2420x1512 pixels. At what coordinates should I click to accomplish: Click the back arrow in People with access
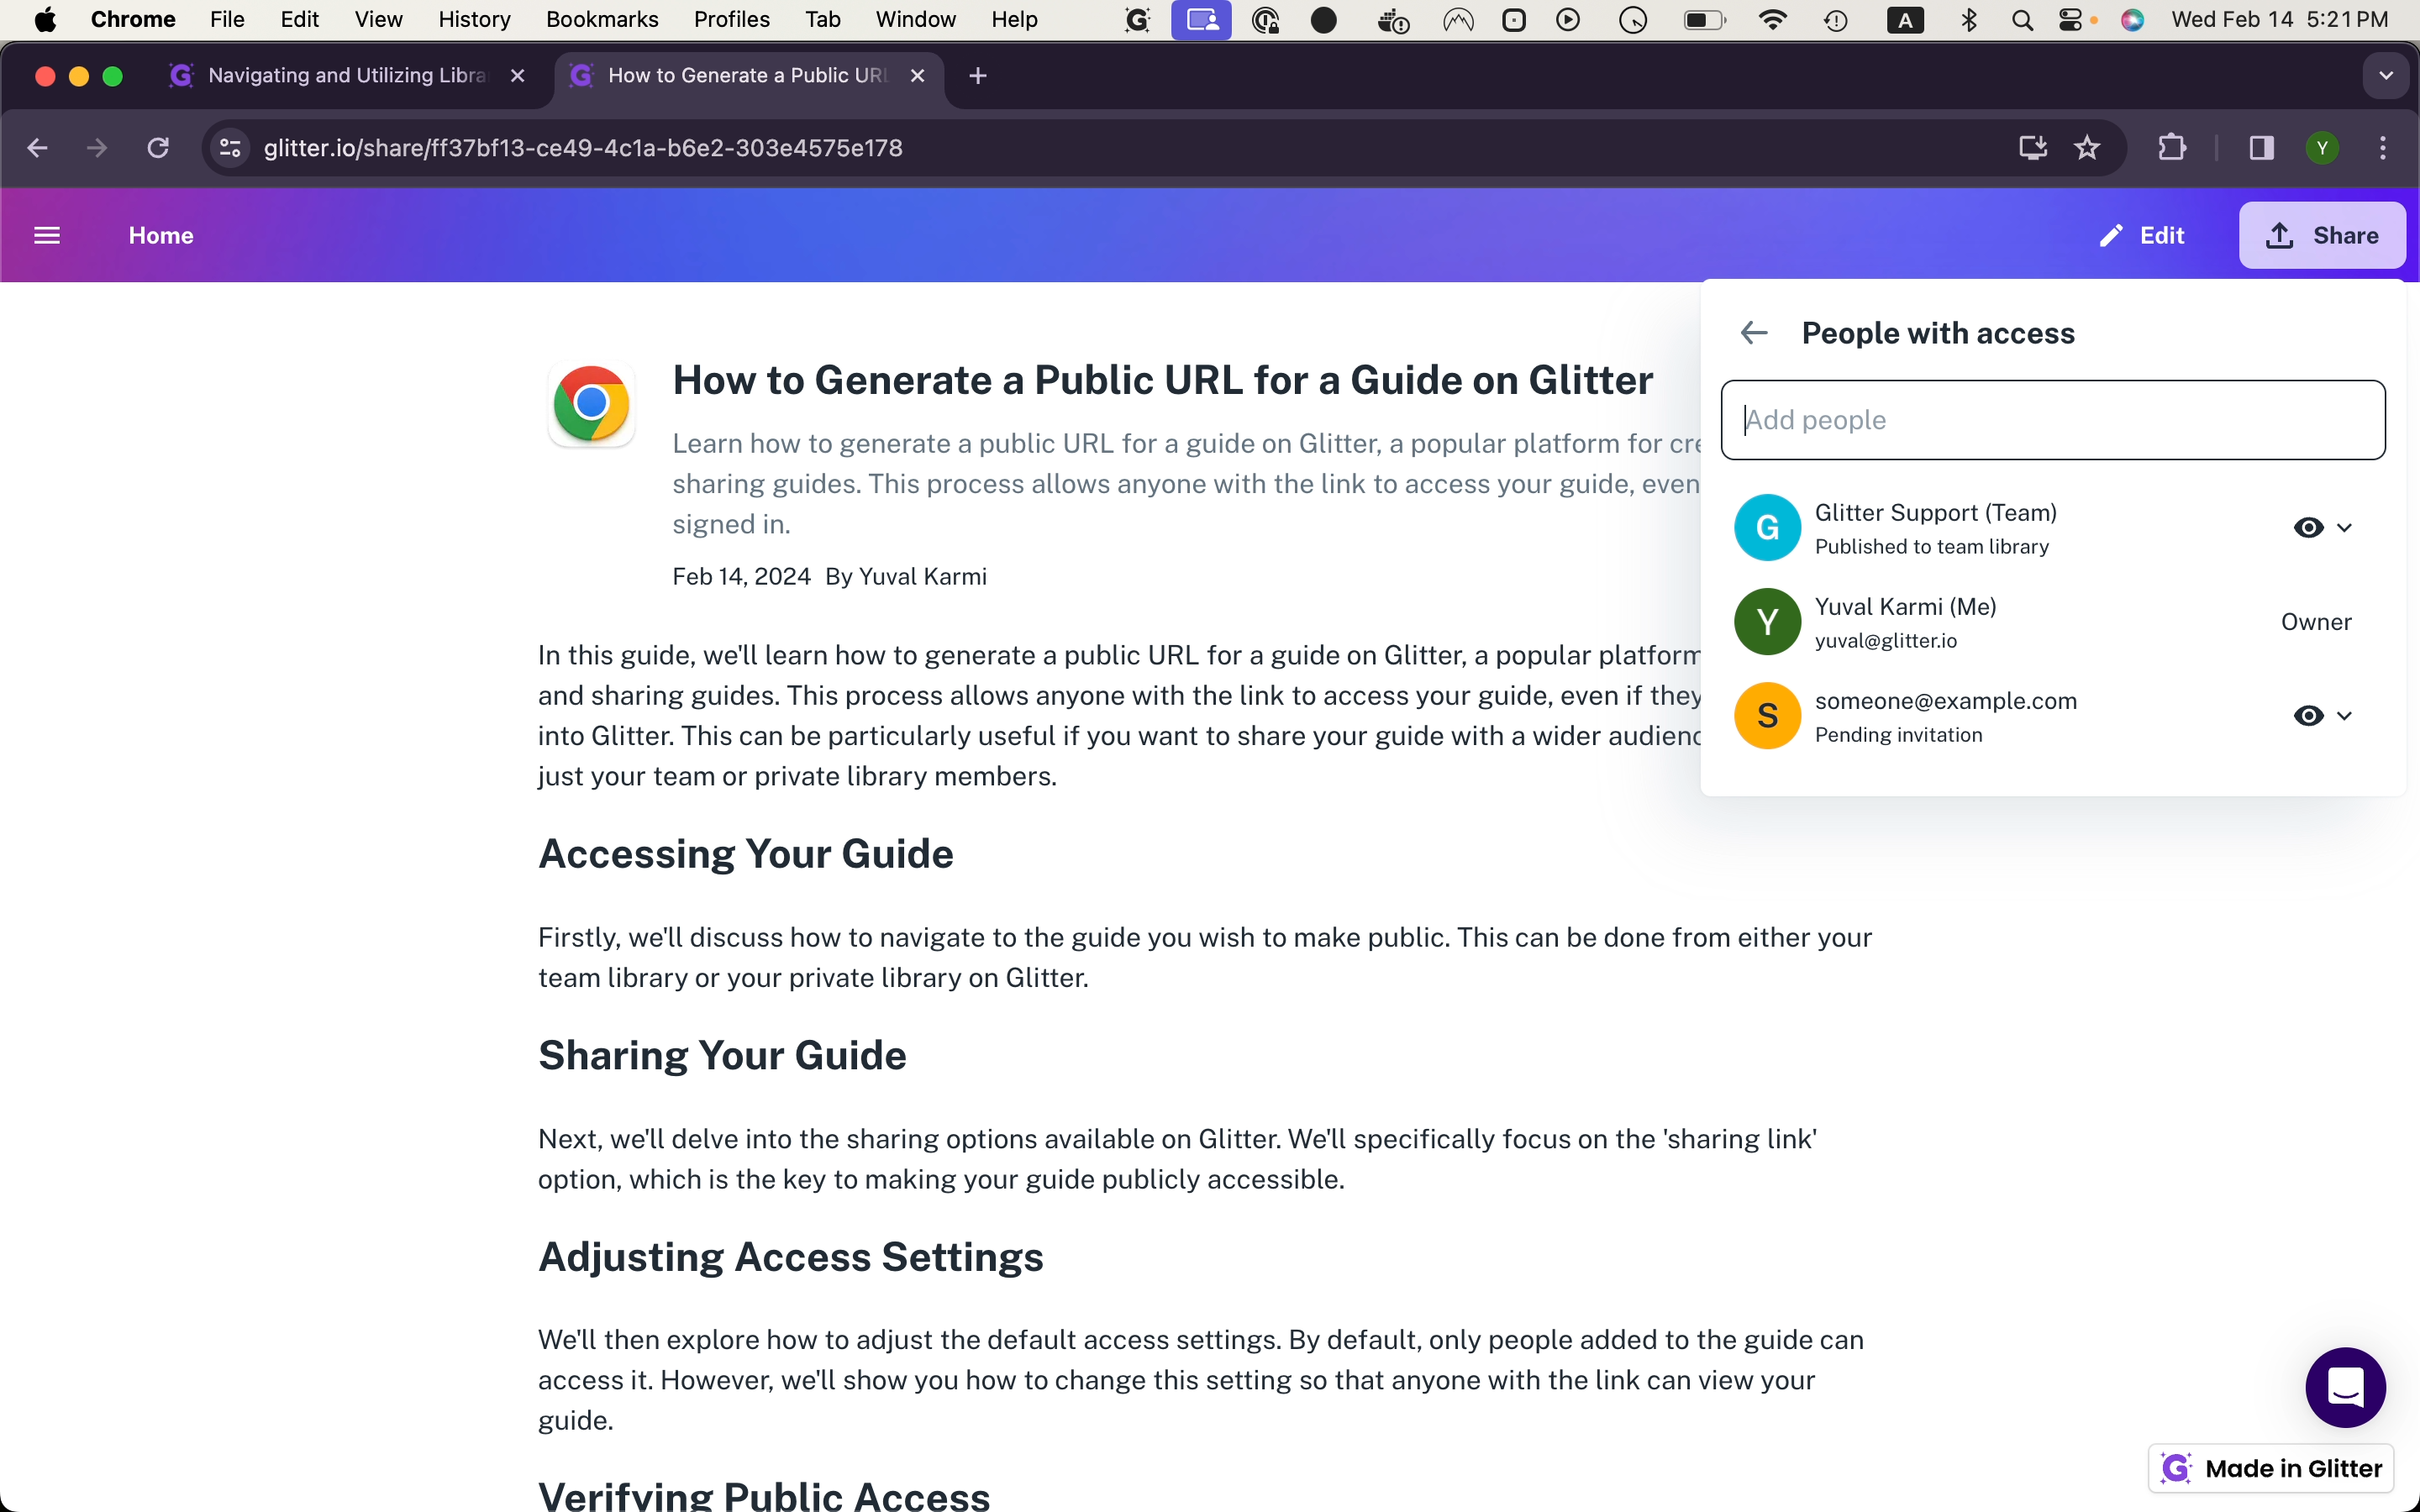(1754, 333)
